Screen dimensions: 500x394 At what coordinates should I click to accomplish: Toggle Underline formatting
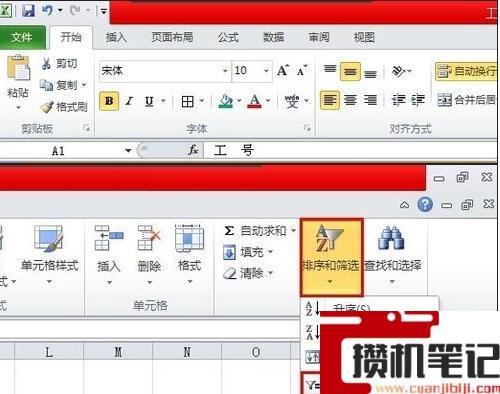tap(149, 101)
